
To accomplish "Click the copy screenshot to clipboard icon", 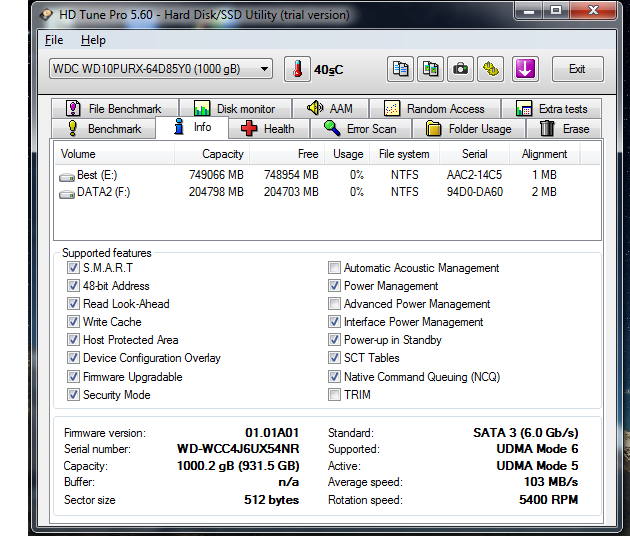I will (x=431, y=69).
